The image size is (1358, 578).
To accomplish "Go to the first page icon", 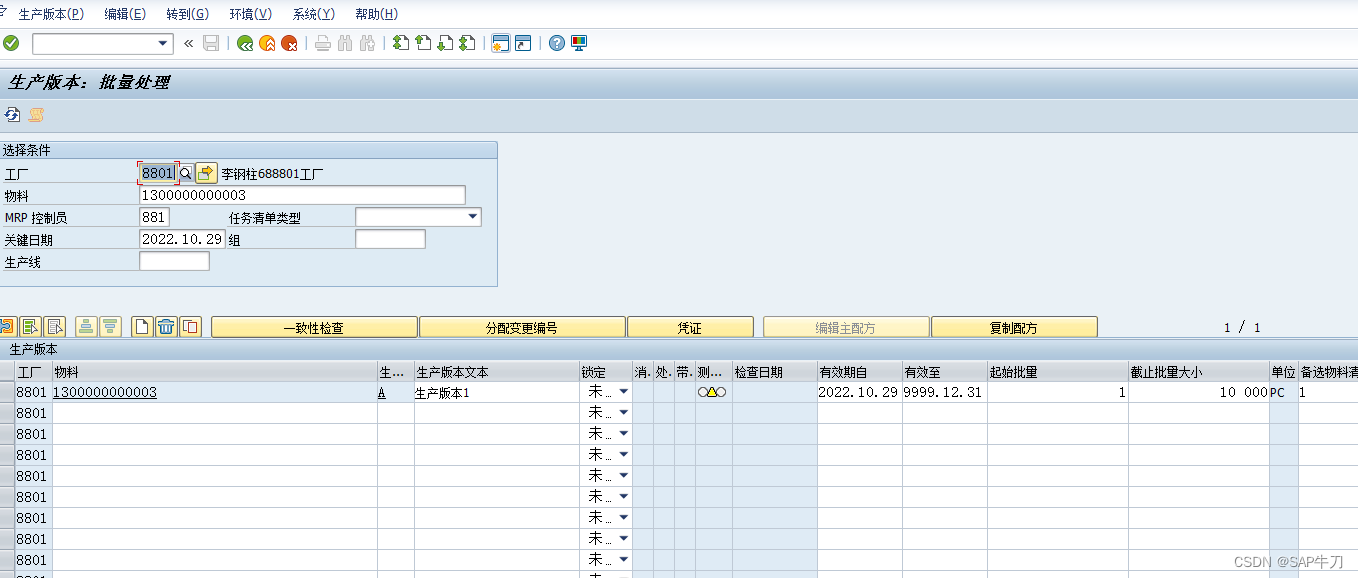I will 401,43.
